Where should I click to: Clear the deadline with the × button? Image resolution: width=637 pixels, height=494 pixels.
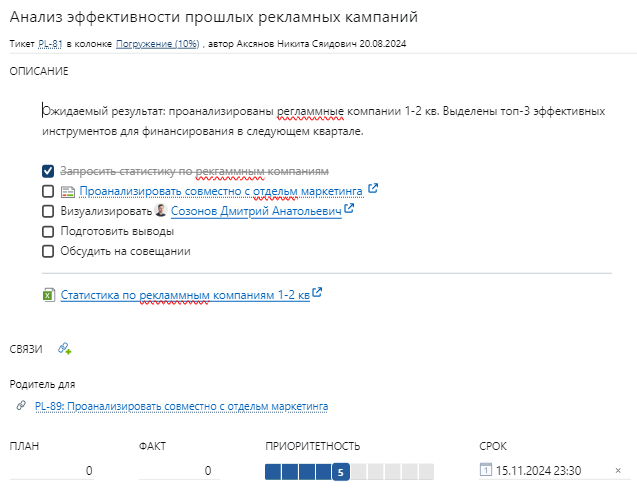(x=618, y=470)
